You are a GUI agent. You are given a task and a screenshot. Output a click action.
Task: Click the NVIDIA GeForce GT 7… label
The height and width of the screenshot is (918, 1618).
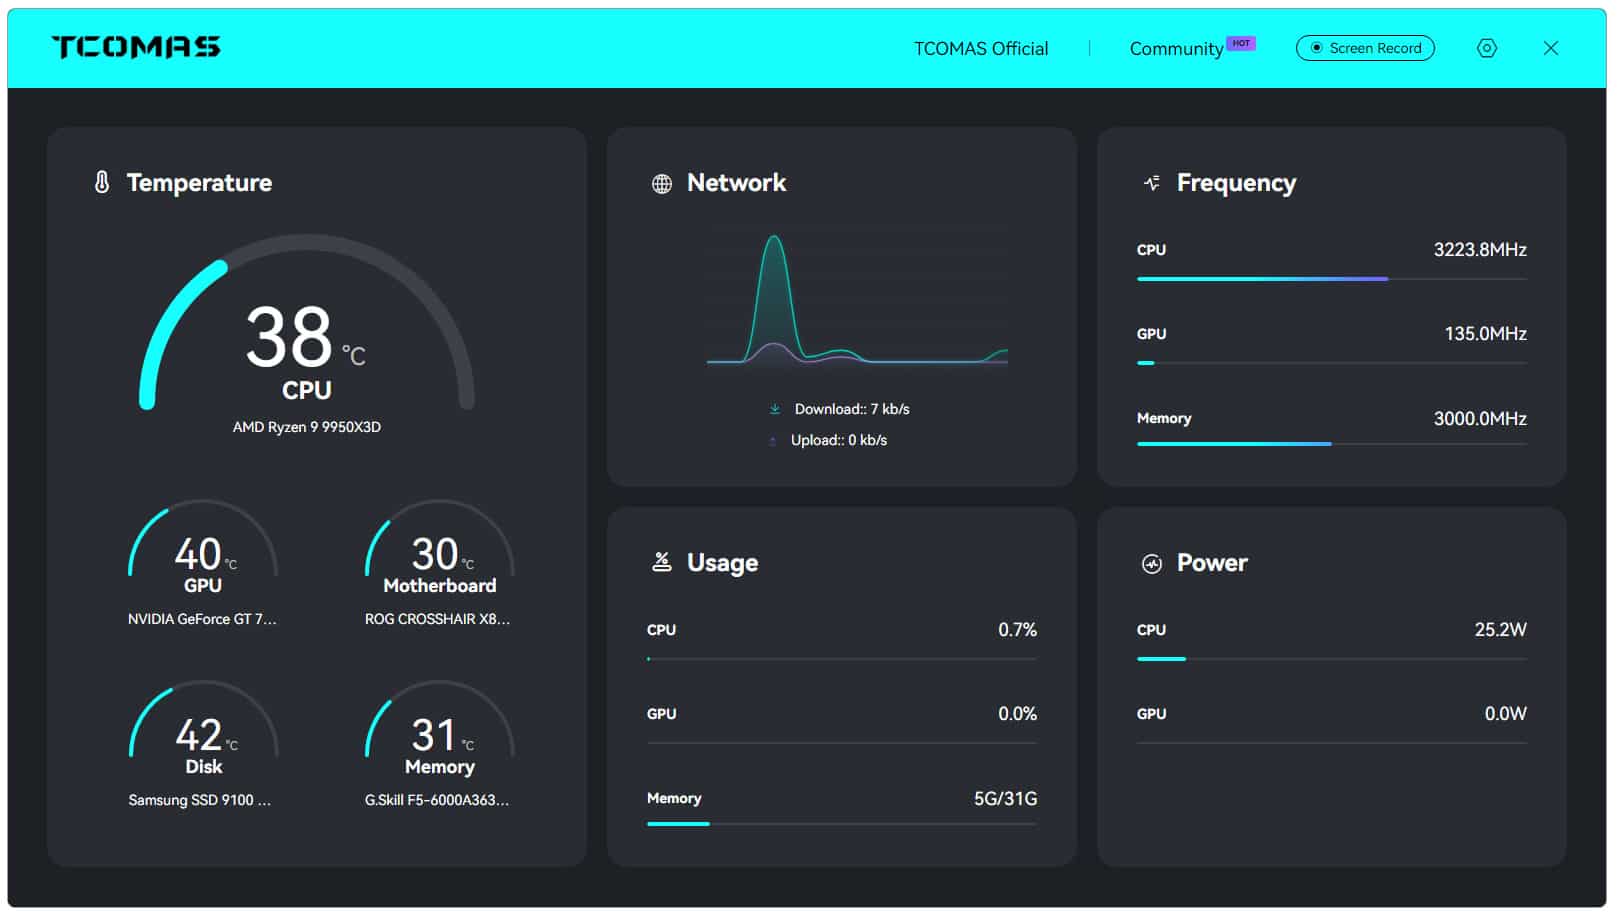(x=202, y=619)
